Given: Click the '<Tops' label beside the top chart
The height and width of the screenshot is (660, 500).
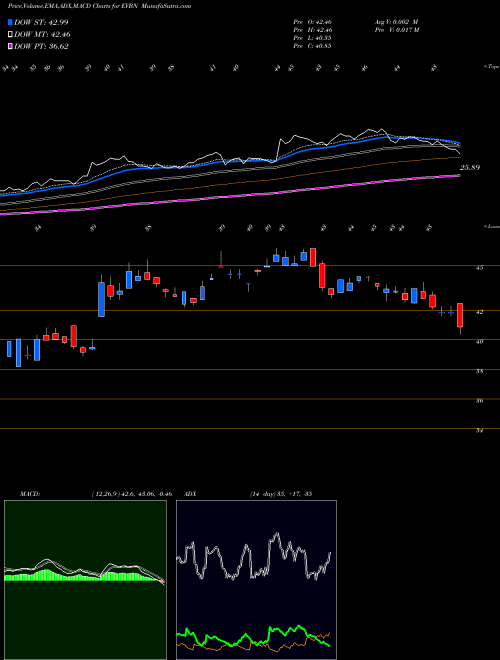Looking at the screenshot, I should [491, 67].
